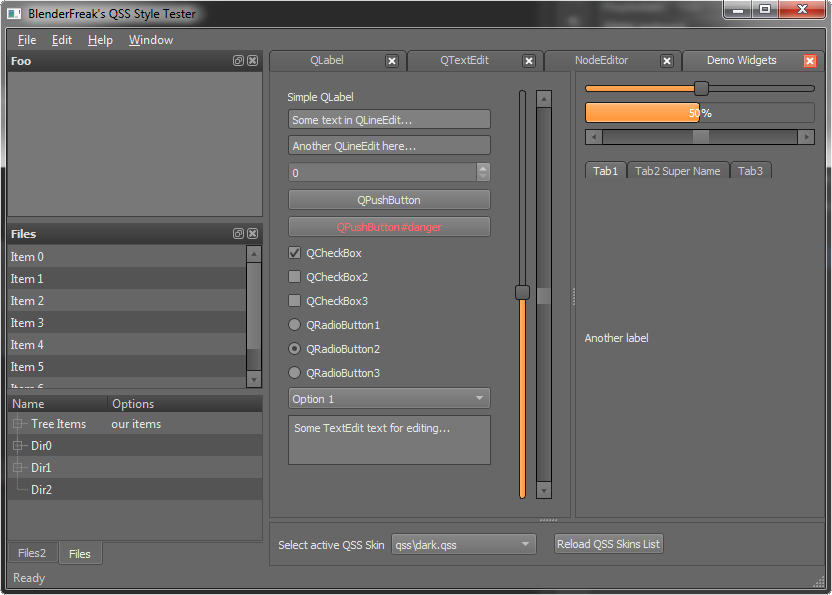Close the QTextEdit tab

pyautogui.click(x=529, y=61)
